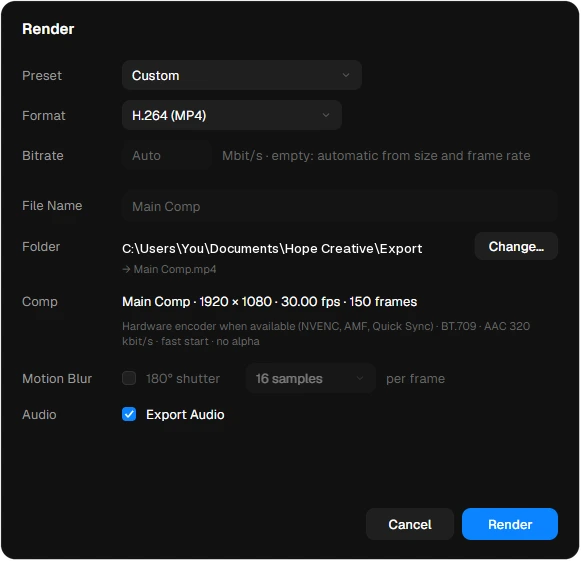581x561 pixels.
Task: Click the folder path C:\Users\You\Documents\Hope Creative\Export
Action: click(272, 249)
